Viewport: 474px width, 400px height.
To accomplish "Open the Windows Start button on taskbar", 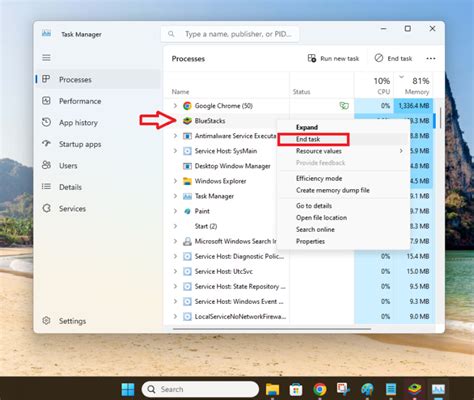I will click(128, 389).
